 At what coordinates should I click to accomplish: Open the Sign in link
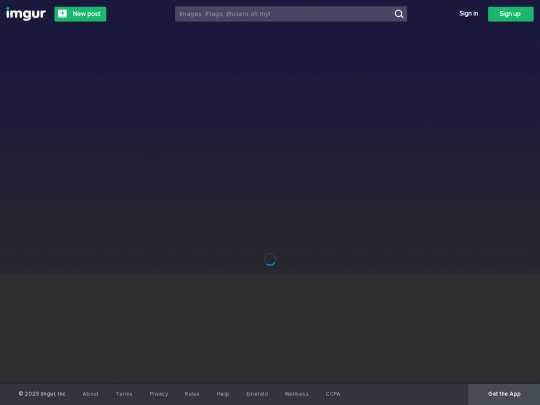click(469, 14)
